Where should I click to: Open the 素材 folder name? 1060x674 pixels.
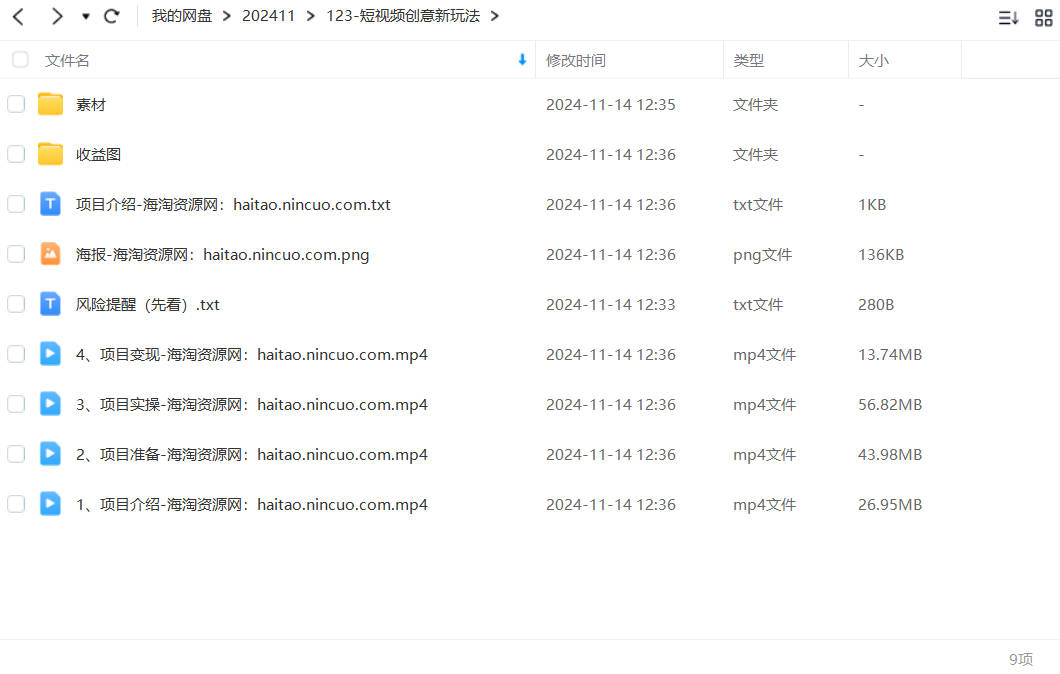click(91, 105)
